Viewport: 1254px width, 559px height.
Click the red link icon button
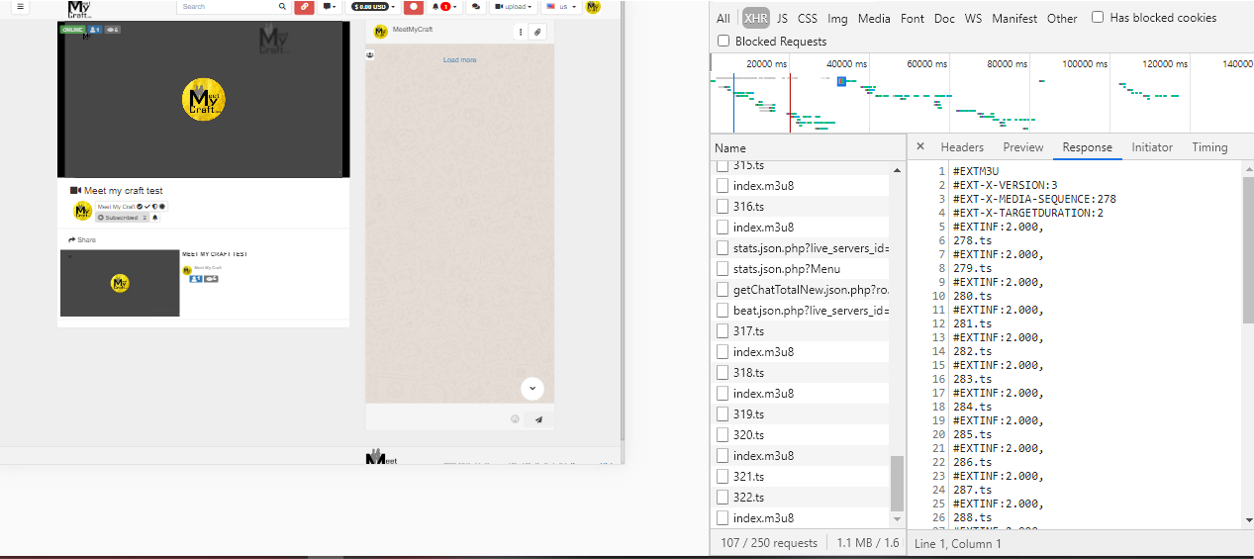[304, 6]
